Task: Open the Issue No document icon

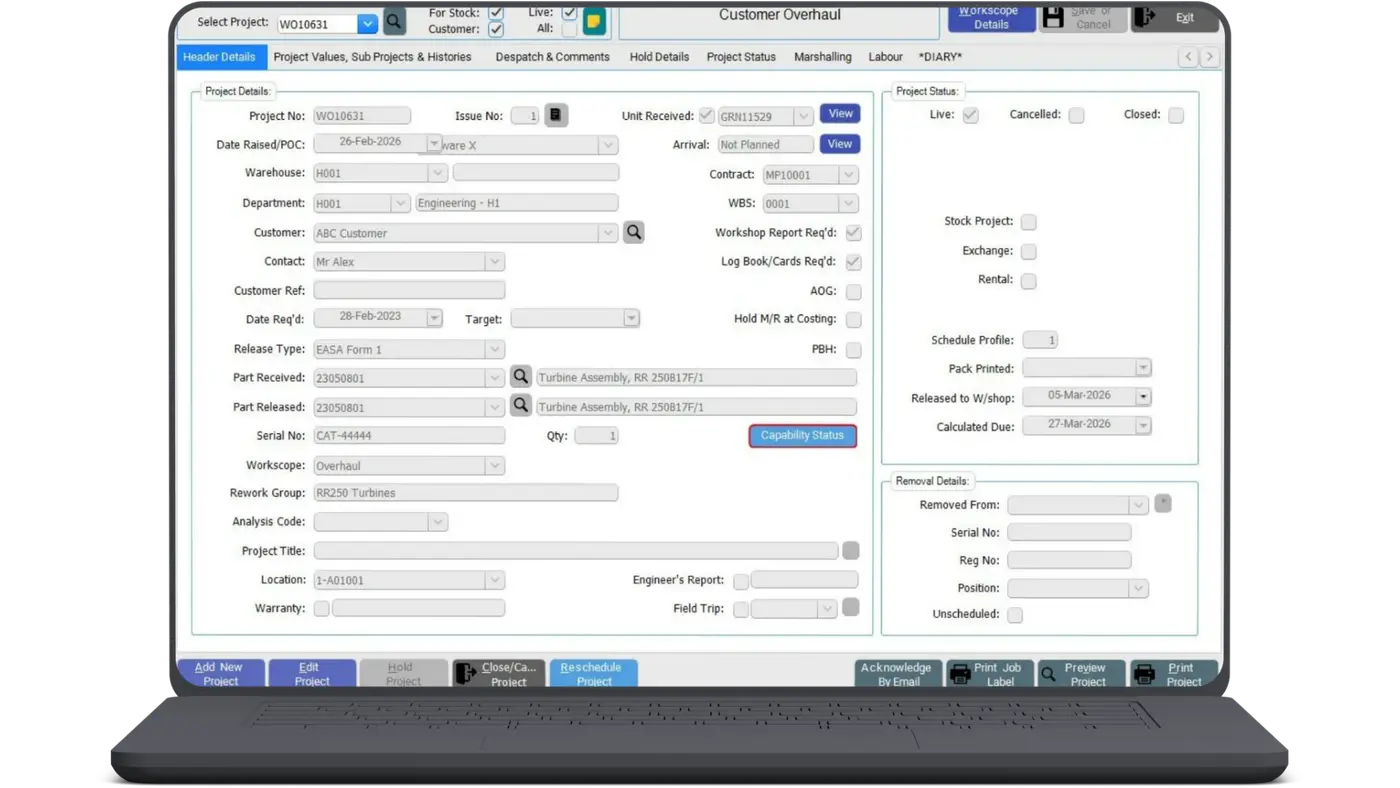Action: pyautogui.click(x=556, y=115)
